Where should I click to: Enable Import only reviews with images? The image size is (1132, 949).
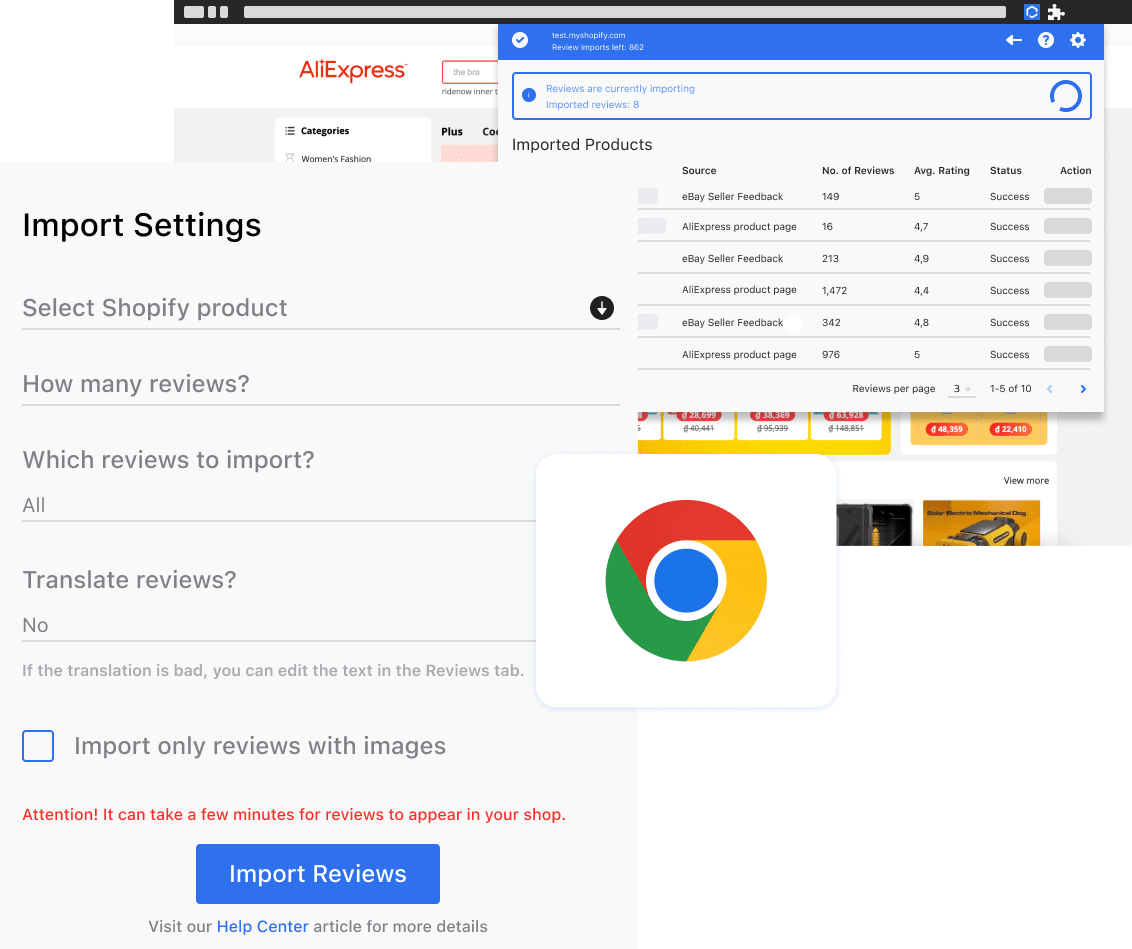(x=38, y=746)
